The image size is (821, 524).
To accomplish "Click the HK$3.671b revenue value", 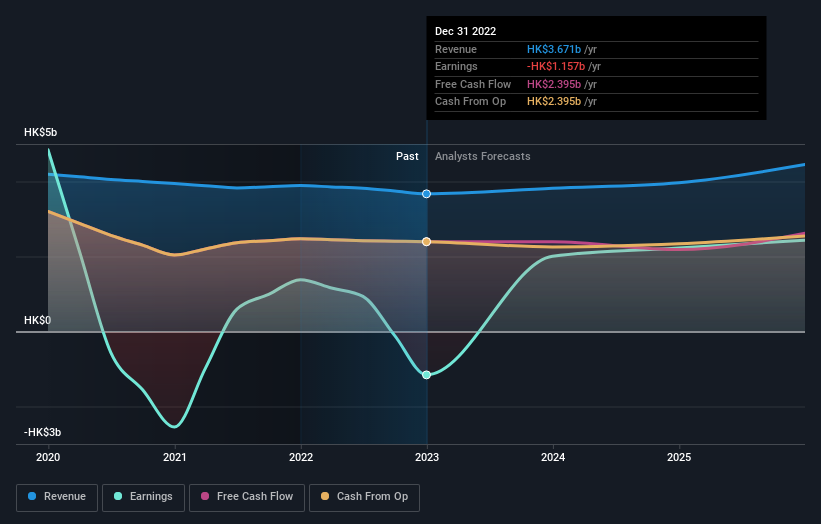I will [x=554, y=49].
